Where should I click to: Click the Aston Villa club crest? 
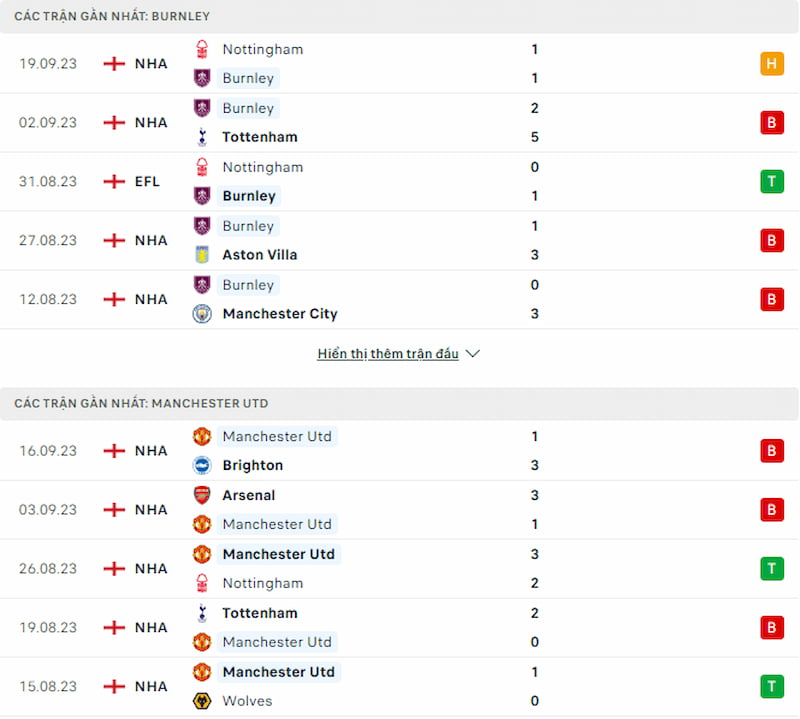tap(202, 254)
